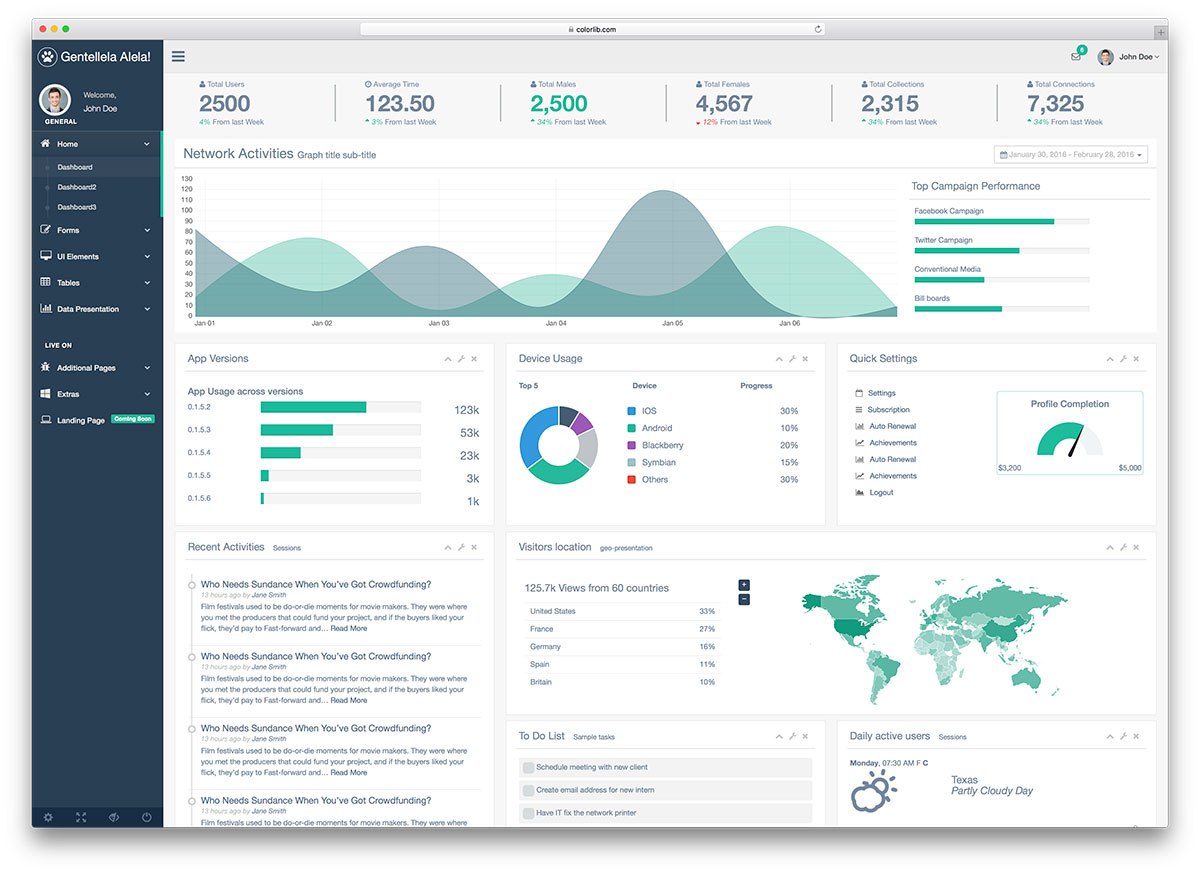The width and height of the screenshot is (1200, 873).
Task: Select Logout in the Quick Settings panel
Action: pyautogui.click(x=882, y=492)
